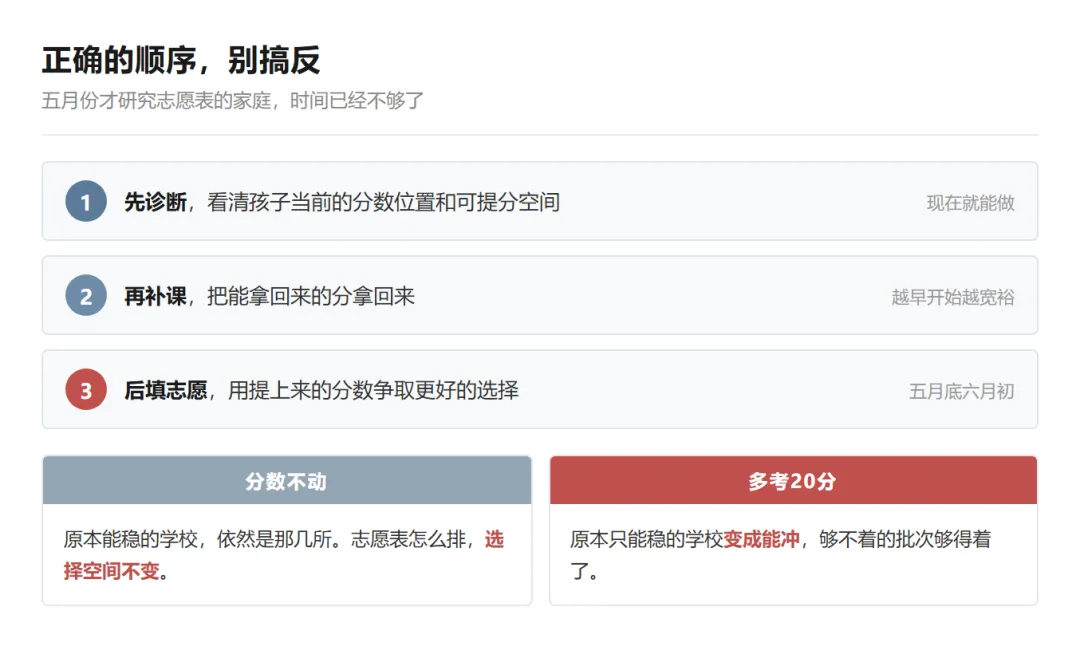This screenshot has height=670, width=1080.
Task: Select the bold text 再补课
Action: tap(155, 297)
